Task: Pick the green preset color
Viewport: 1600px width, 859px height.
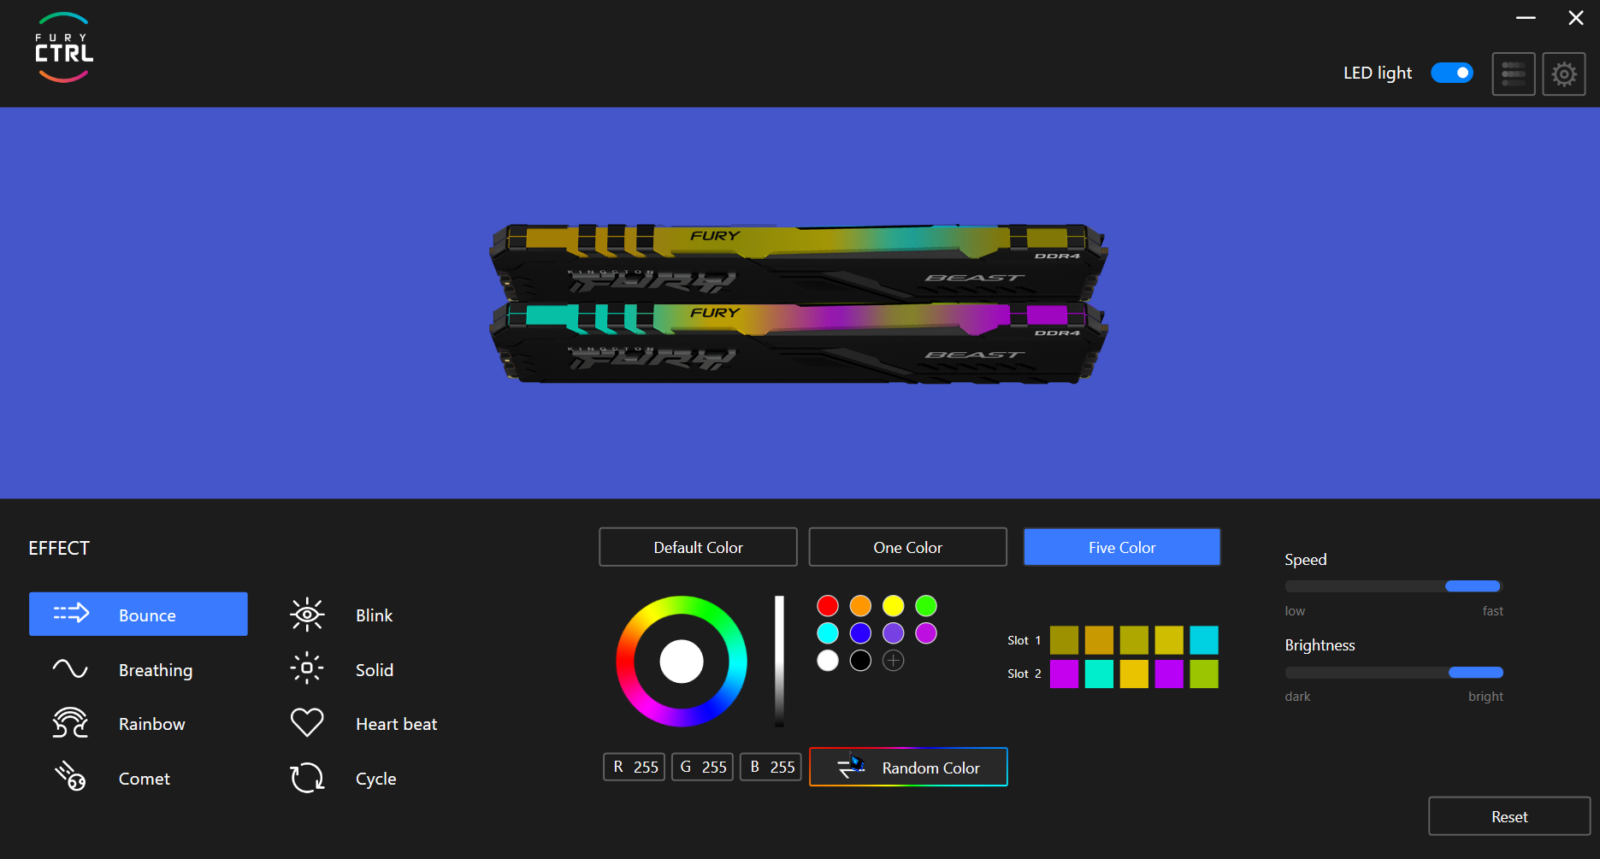Action: tap(927, 605)
